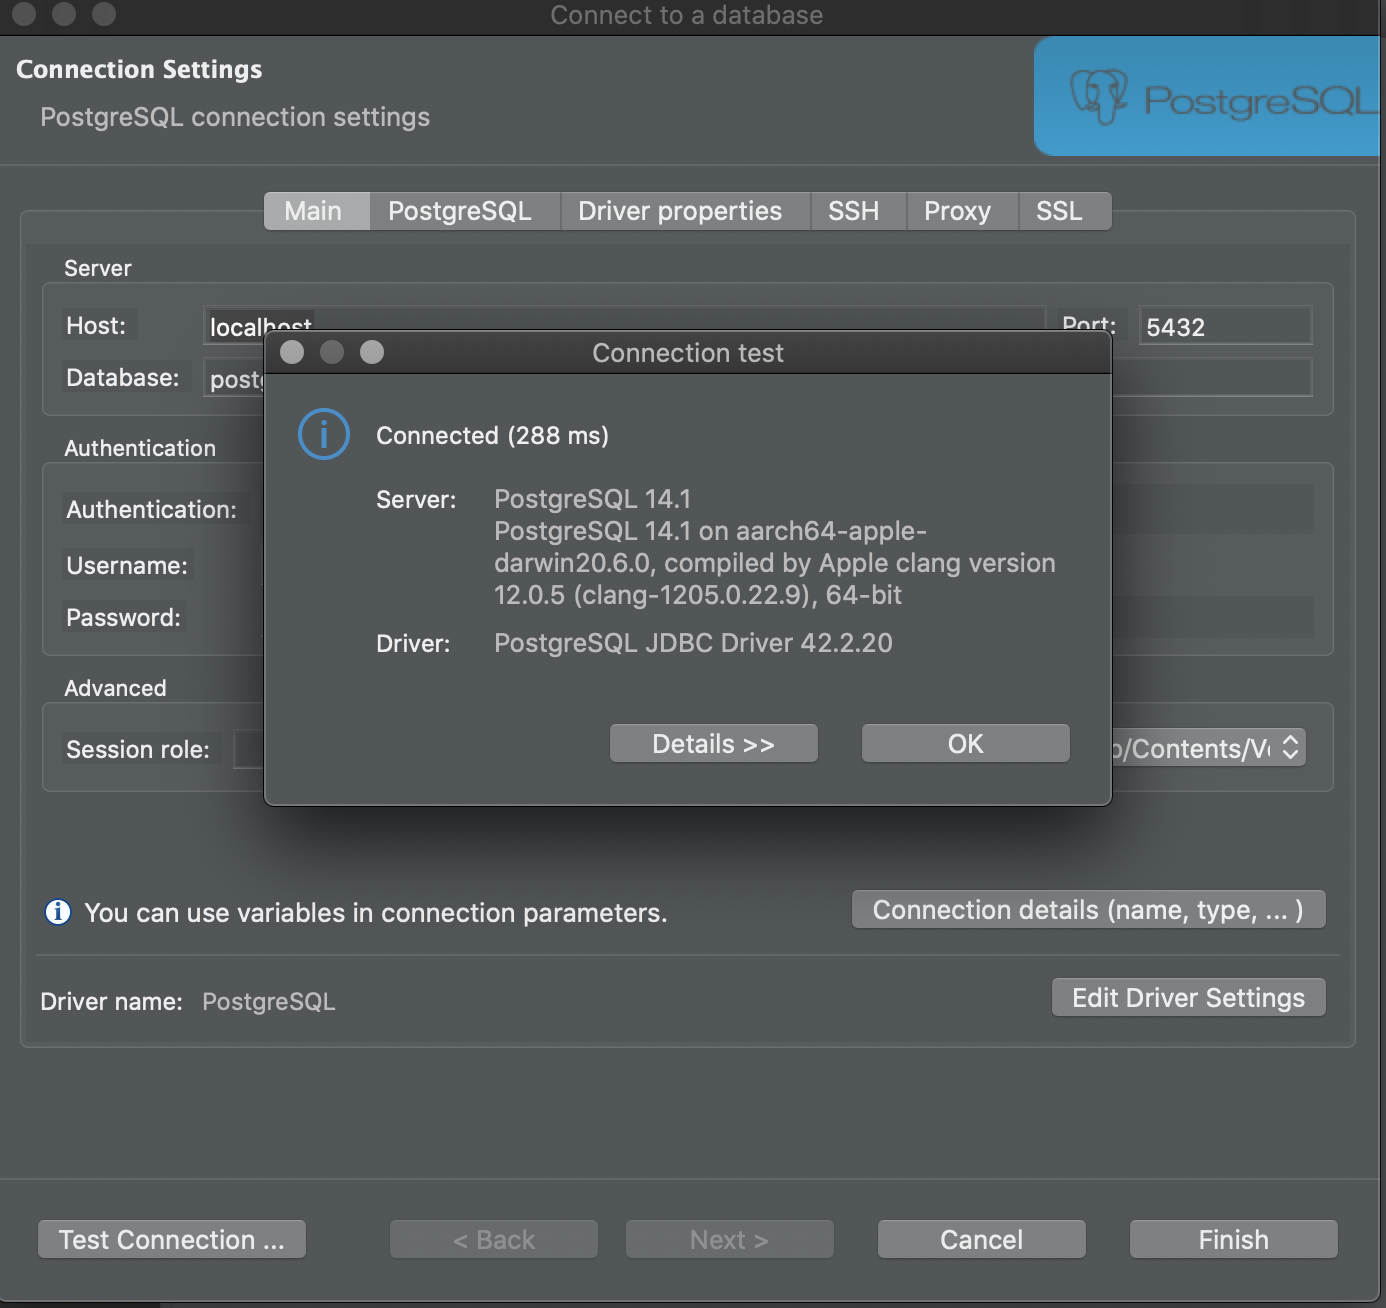Viewport: 1386px width, 1308px height.
Task: Open the local client path dropdown
Action: click(1209, 748)
